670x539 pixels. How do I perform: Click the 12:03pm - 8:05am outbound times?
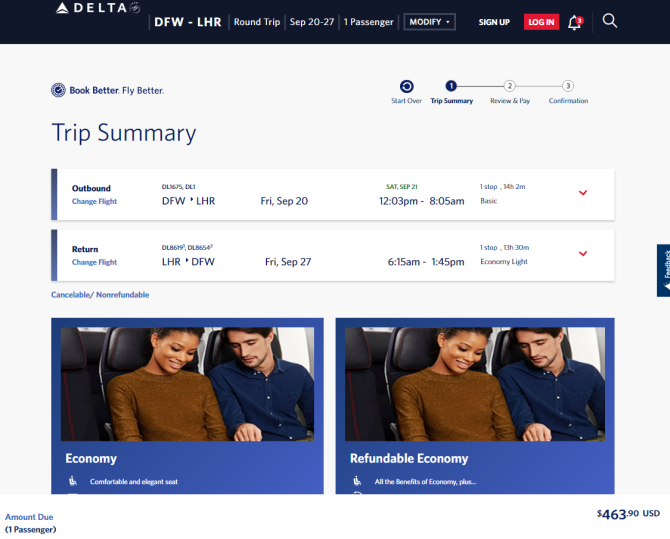coord(421,201)
